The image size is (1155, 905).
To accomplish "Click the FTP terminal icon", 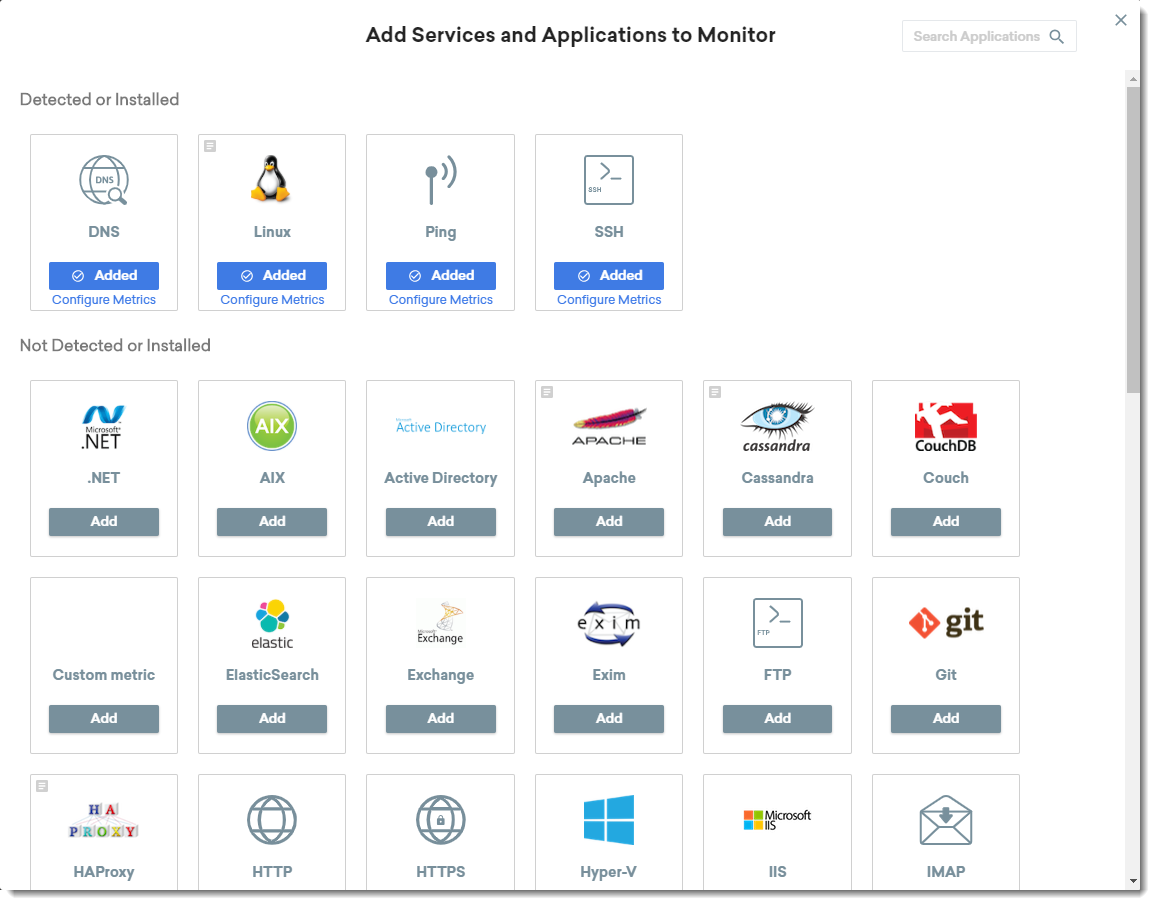I will [777, 623].
